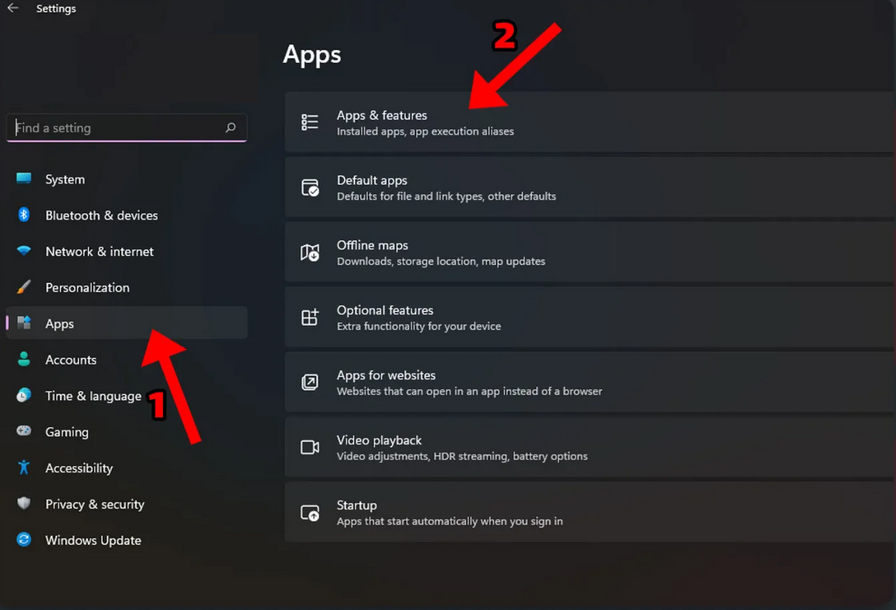Click the search magnifier icon
This screenshot has width=896, height=610.
231,128
